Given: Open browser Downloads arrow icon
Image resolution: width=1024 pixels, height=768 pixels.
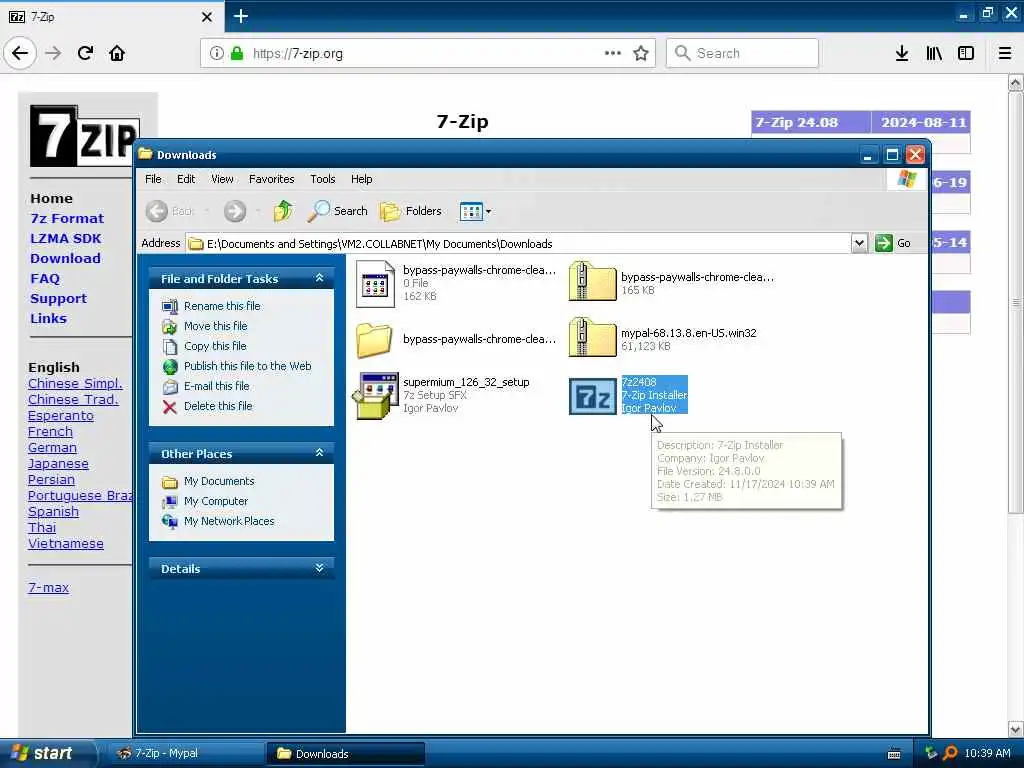Looking at the screenshot, I should tap(902, 54).
